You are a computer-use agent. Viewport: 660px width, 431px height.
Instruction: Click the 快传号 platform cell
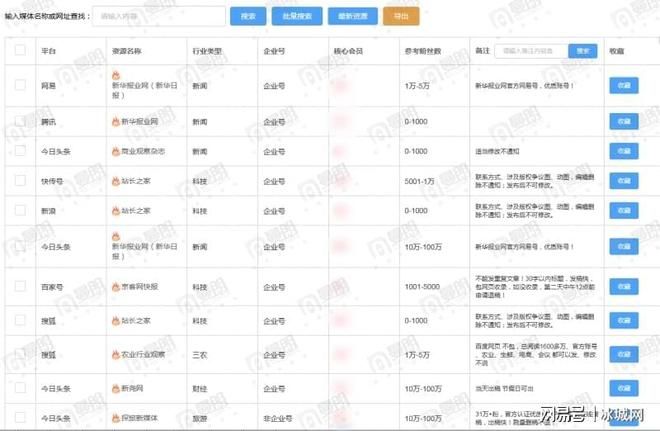click(x=52, y=181)
